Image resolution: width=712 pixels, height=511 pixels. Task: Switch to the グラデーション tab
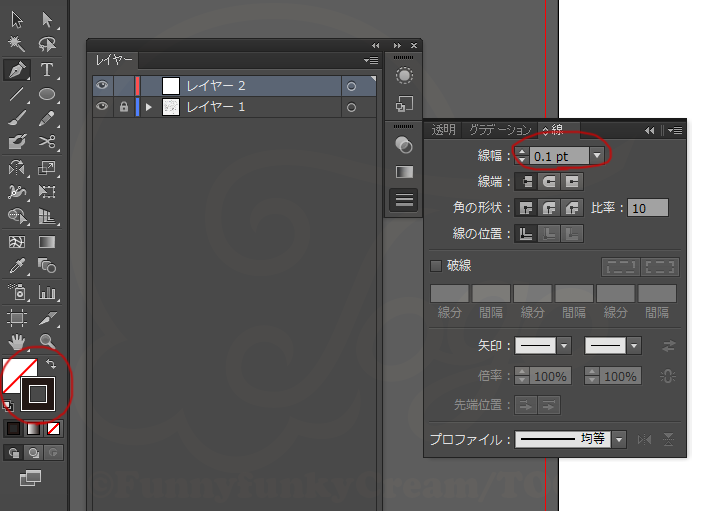tap(499, 130)
